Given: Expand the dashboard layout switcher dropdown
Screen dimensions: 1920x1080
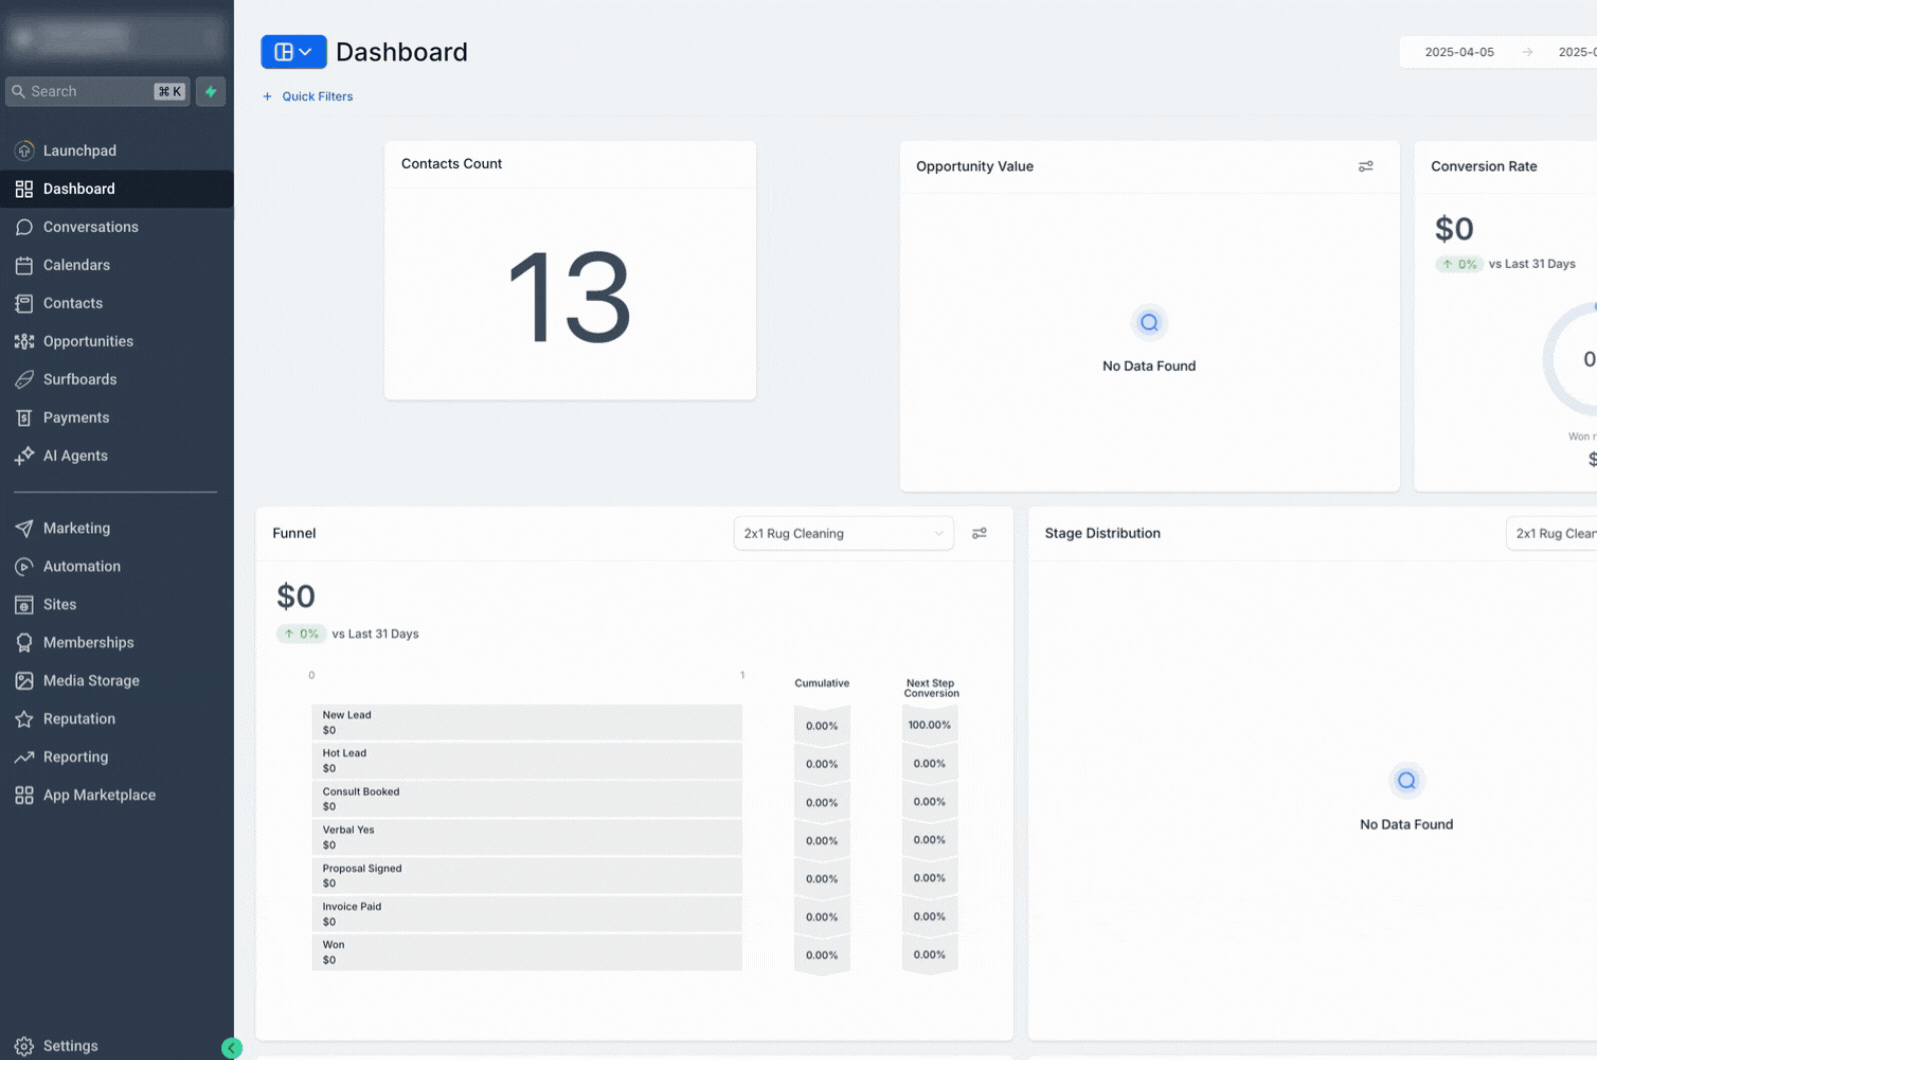Looking at the screenshot, I should [293, 52].
